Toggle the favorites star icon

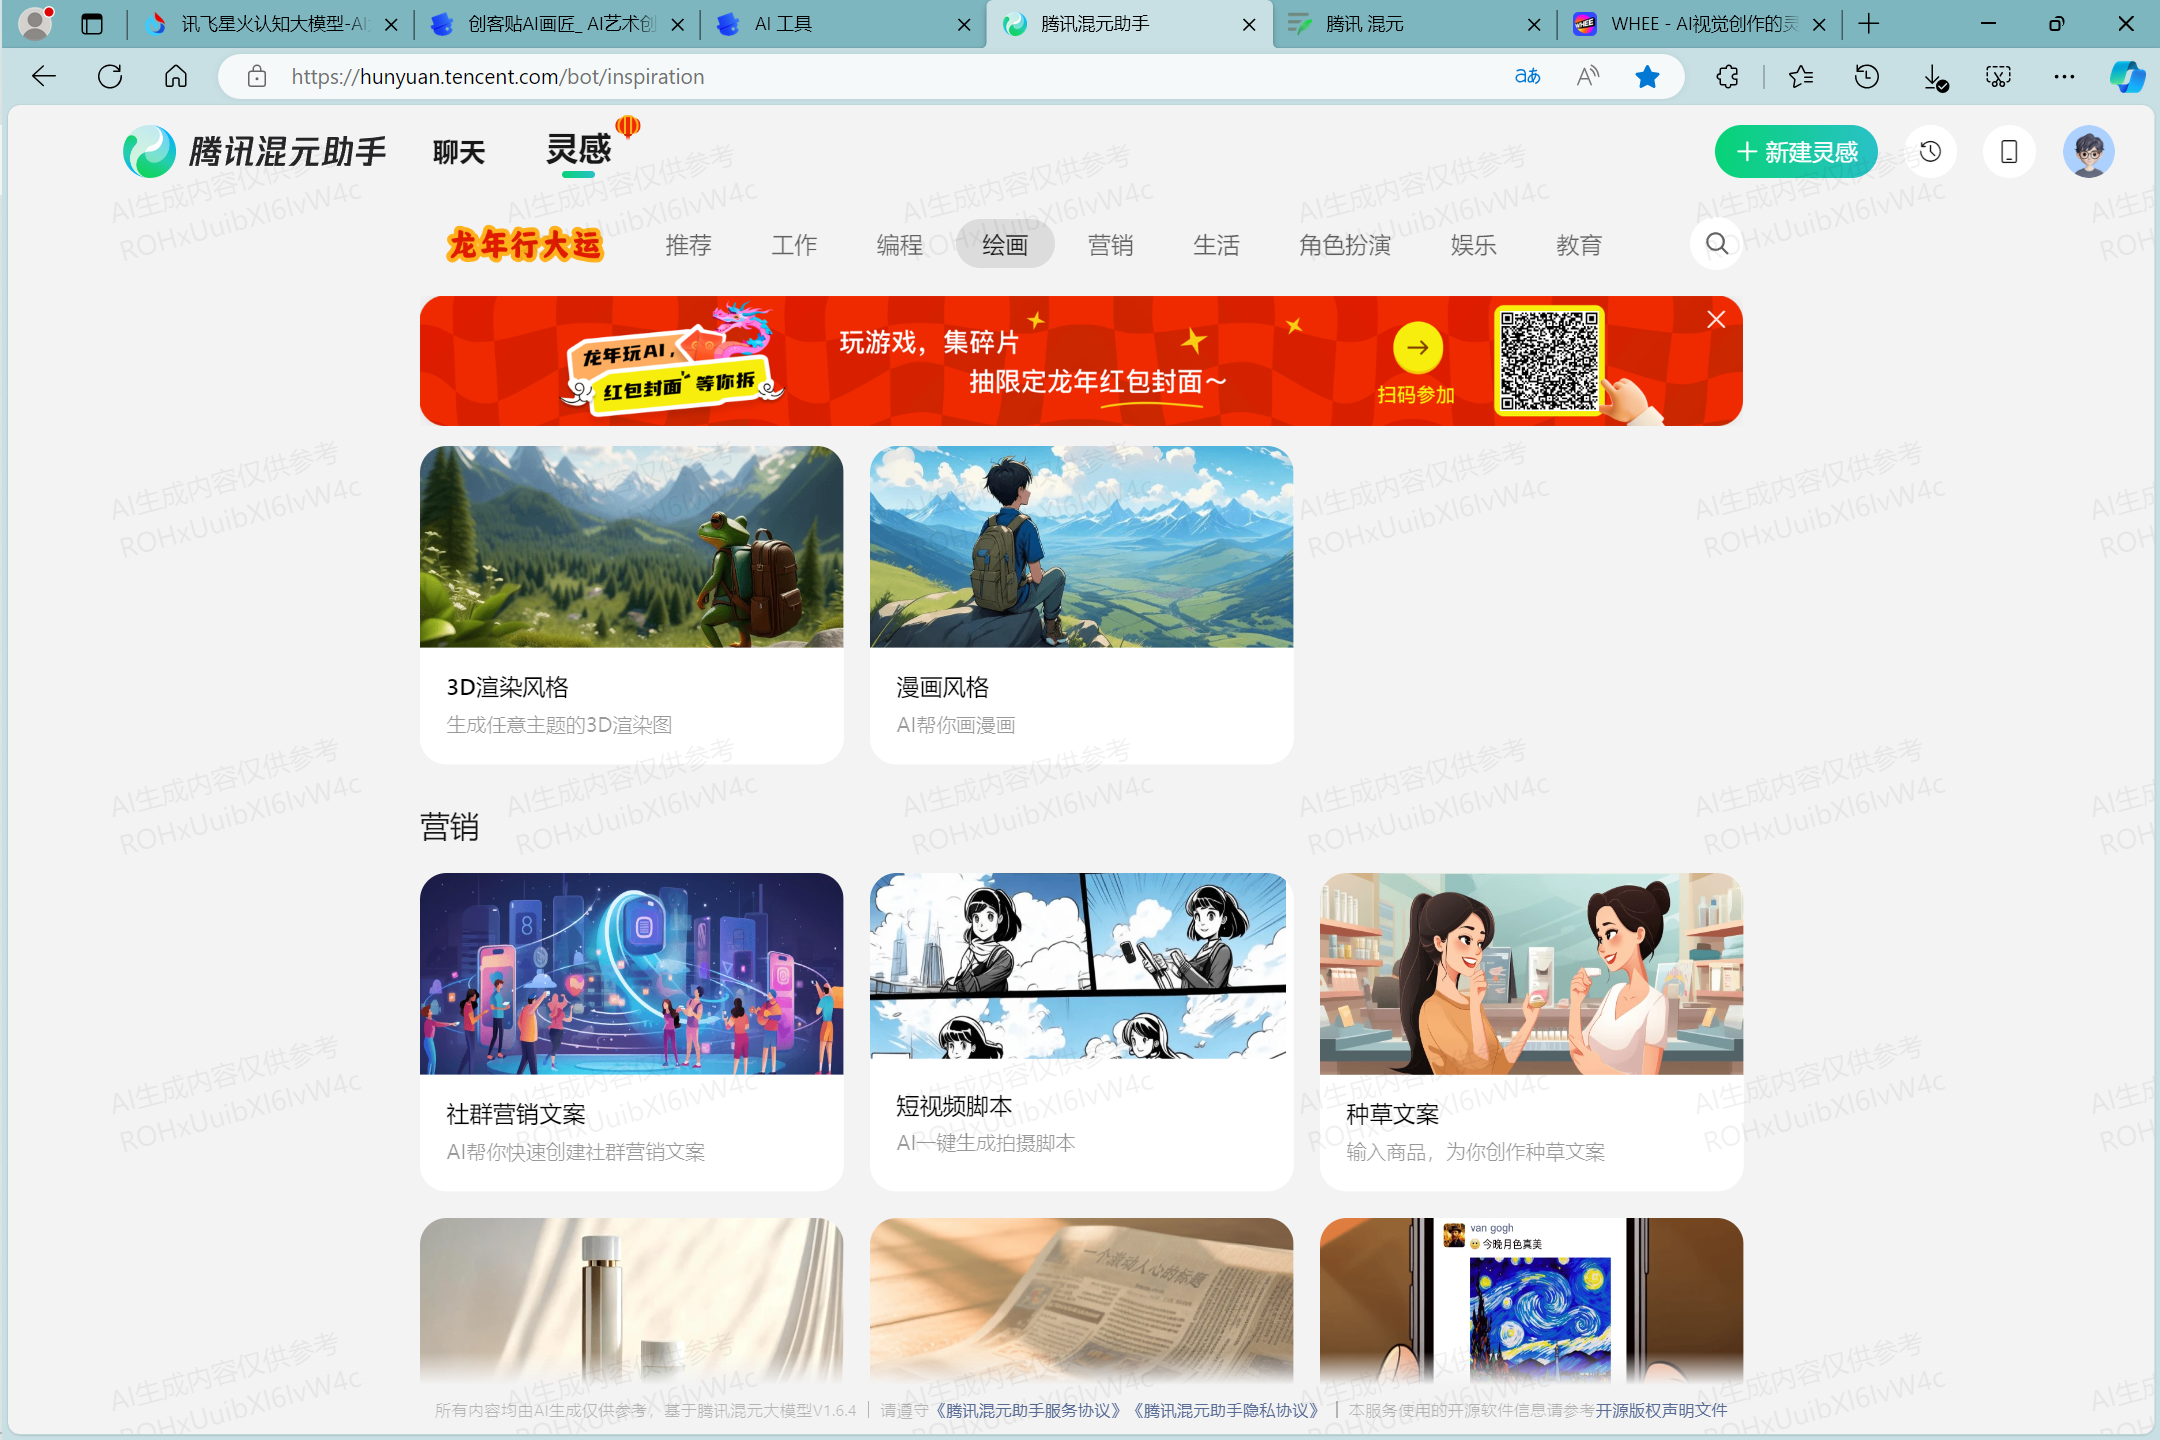pos(1647,76)
